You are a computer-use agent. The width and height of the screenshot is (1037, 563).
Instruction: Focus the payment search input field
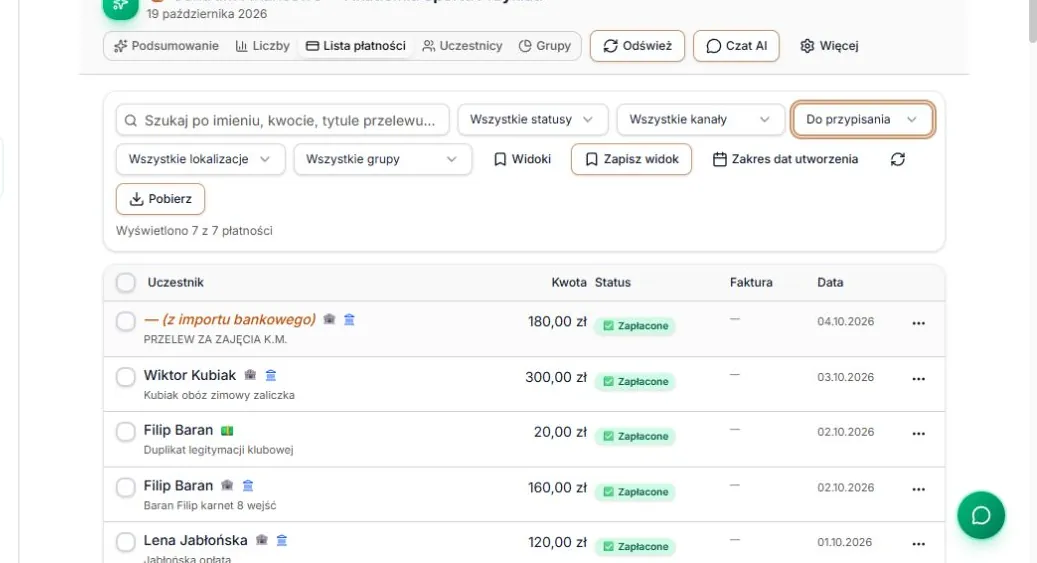point(282,120)
